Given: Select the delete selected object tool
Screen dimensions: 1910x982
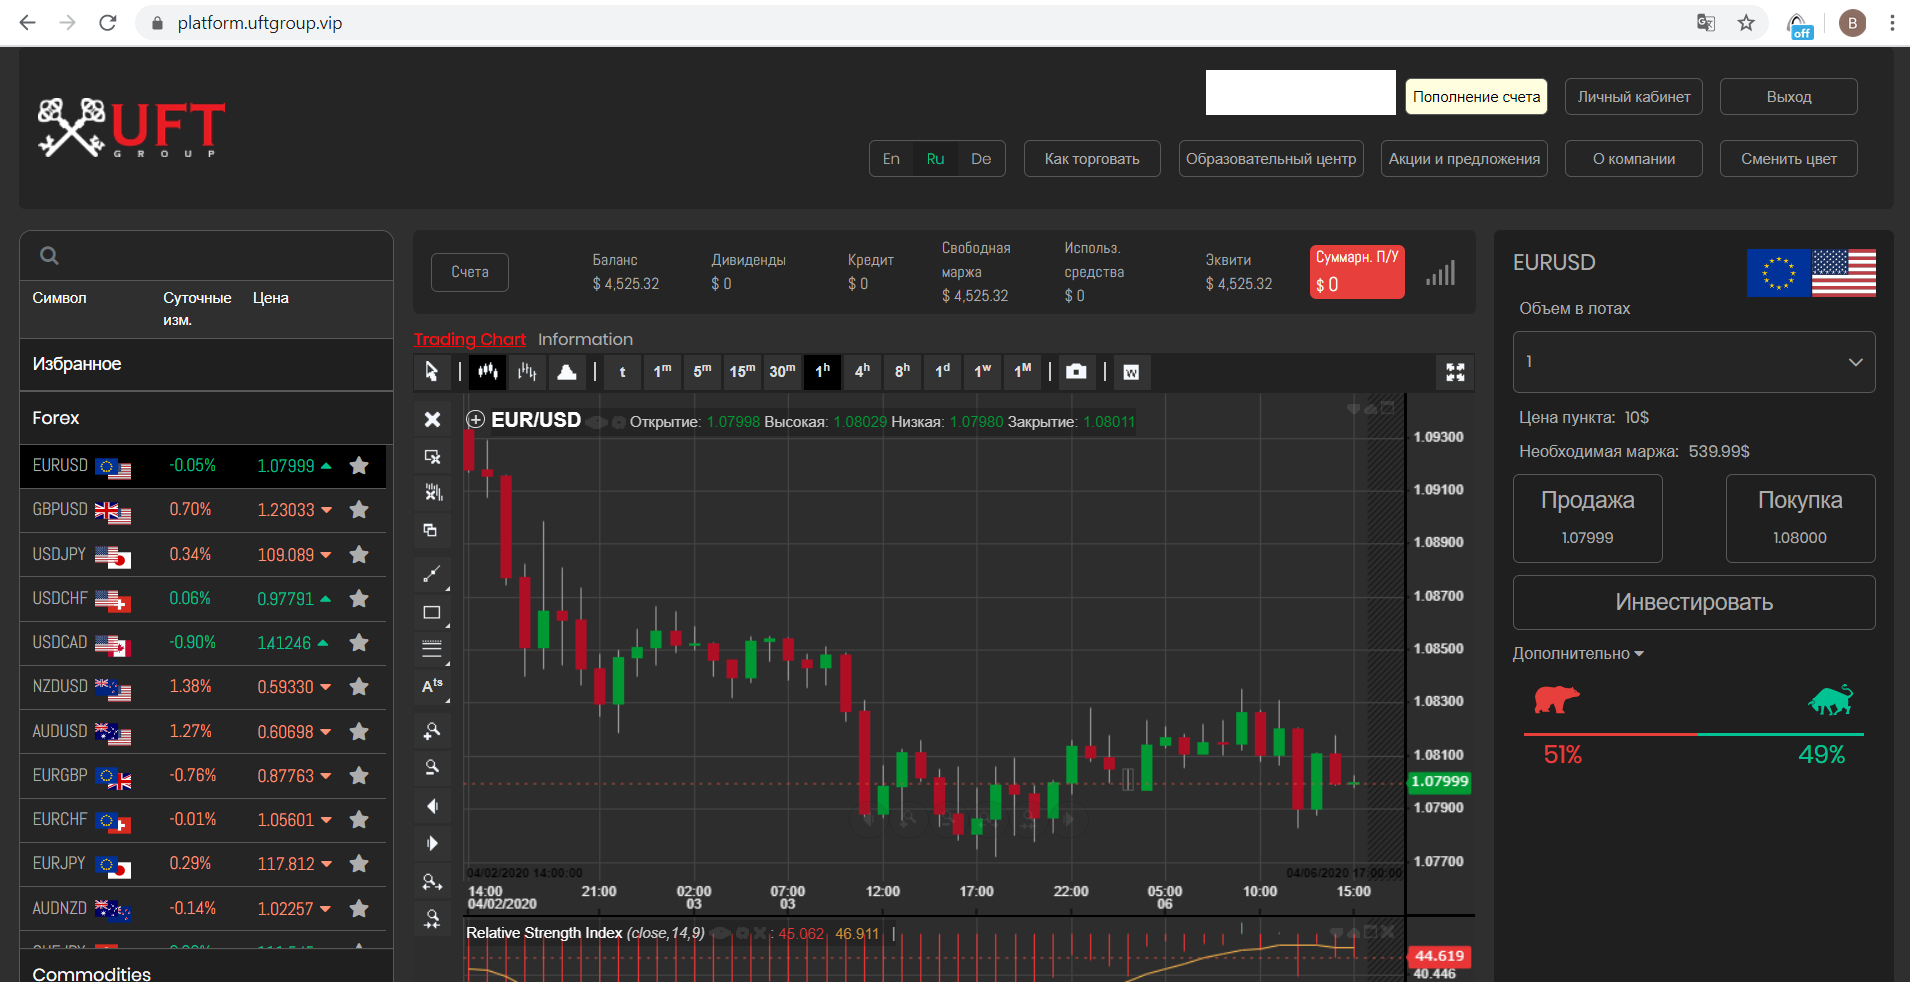Looking at the screenshot, I should [432, 456].
